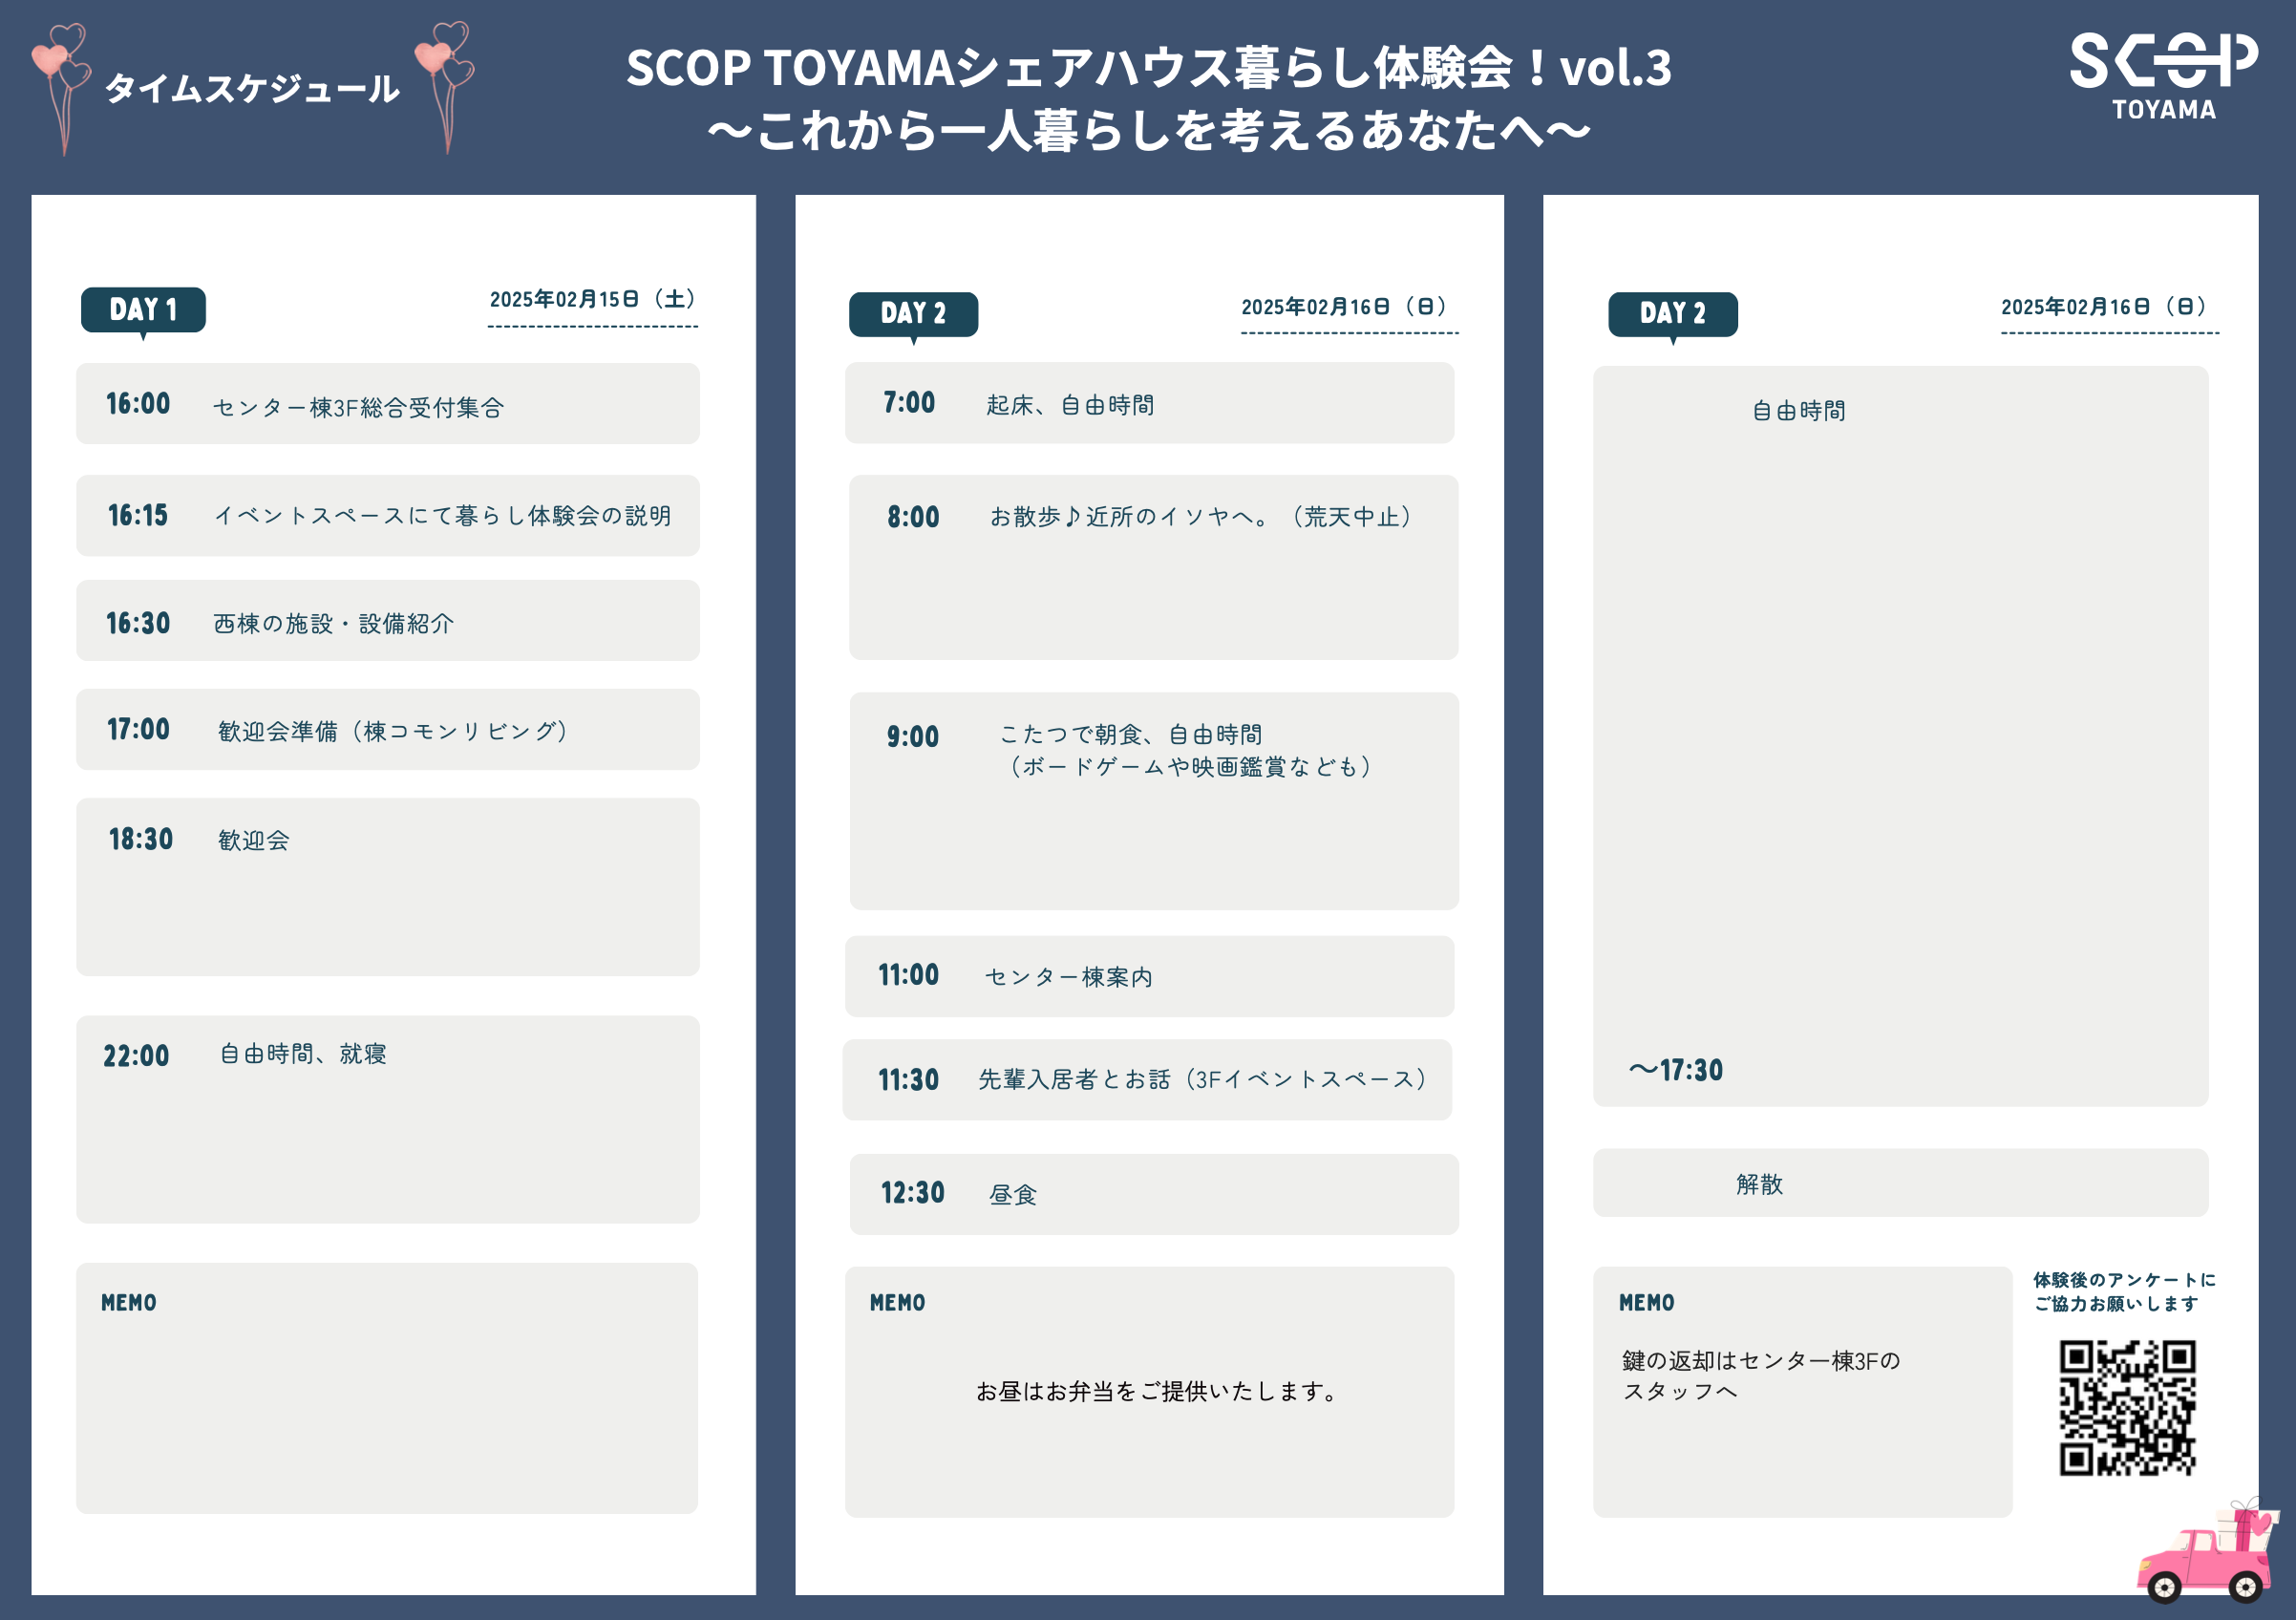This screenshot has width=2296, height=1620.
Task: Click the 〜17:30 自由時間 block
Action: [1899, 735]
